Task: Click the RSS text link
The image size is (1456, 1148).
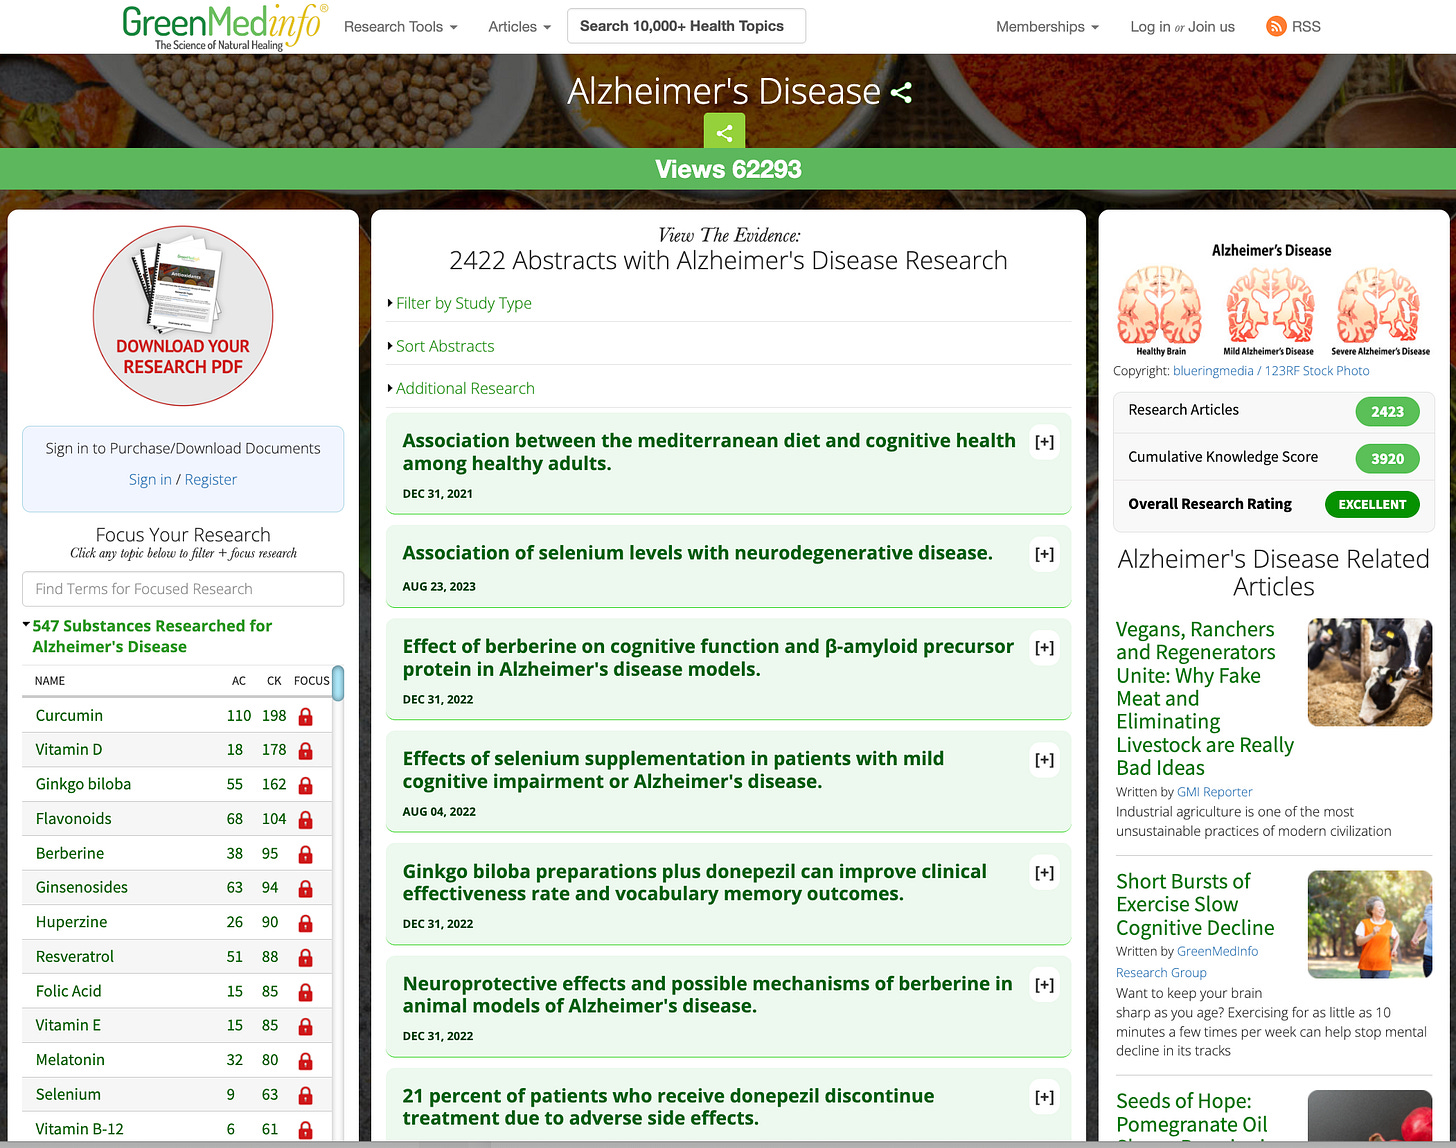Action: 1306,27
